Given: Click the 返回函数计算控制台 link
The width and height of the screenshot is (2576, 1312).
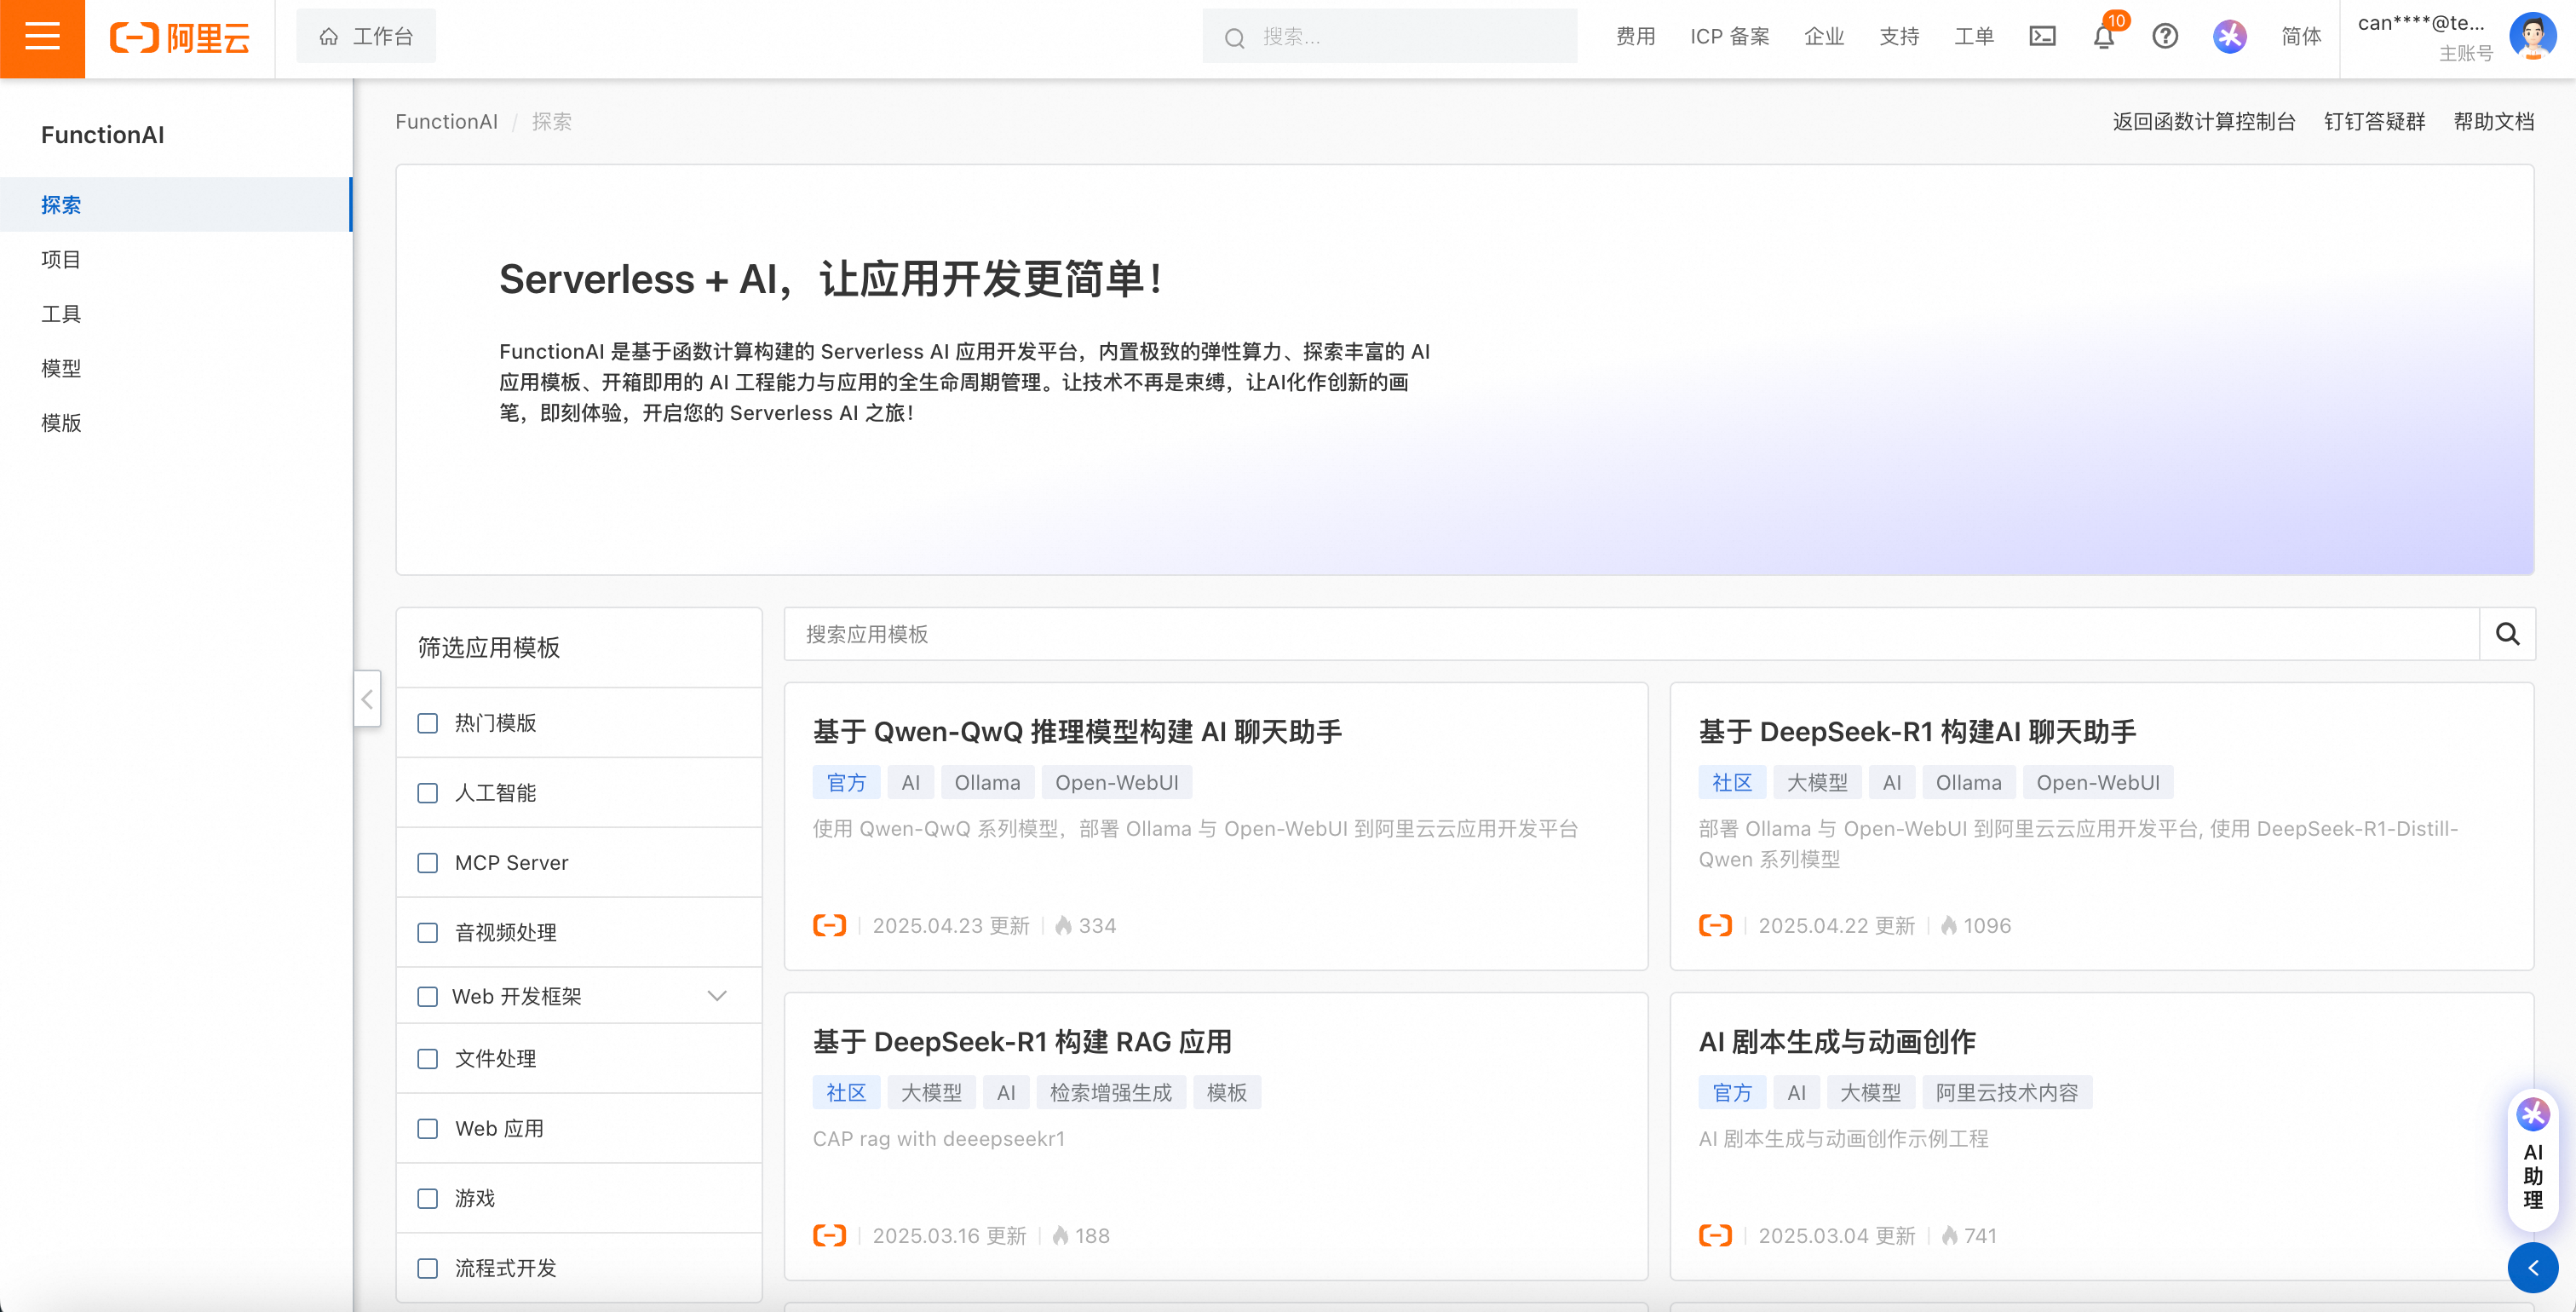Looking at the screenshot, I should (2203, 122).
